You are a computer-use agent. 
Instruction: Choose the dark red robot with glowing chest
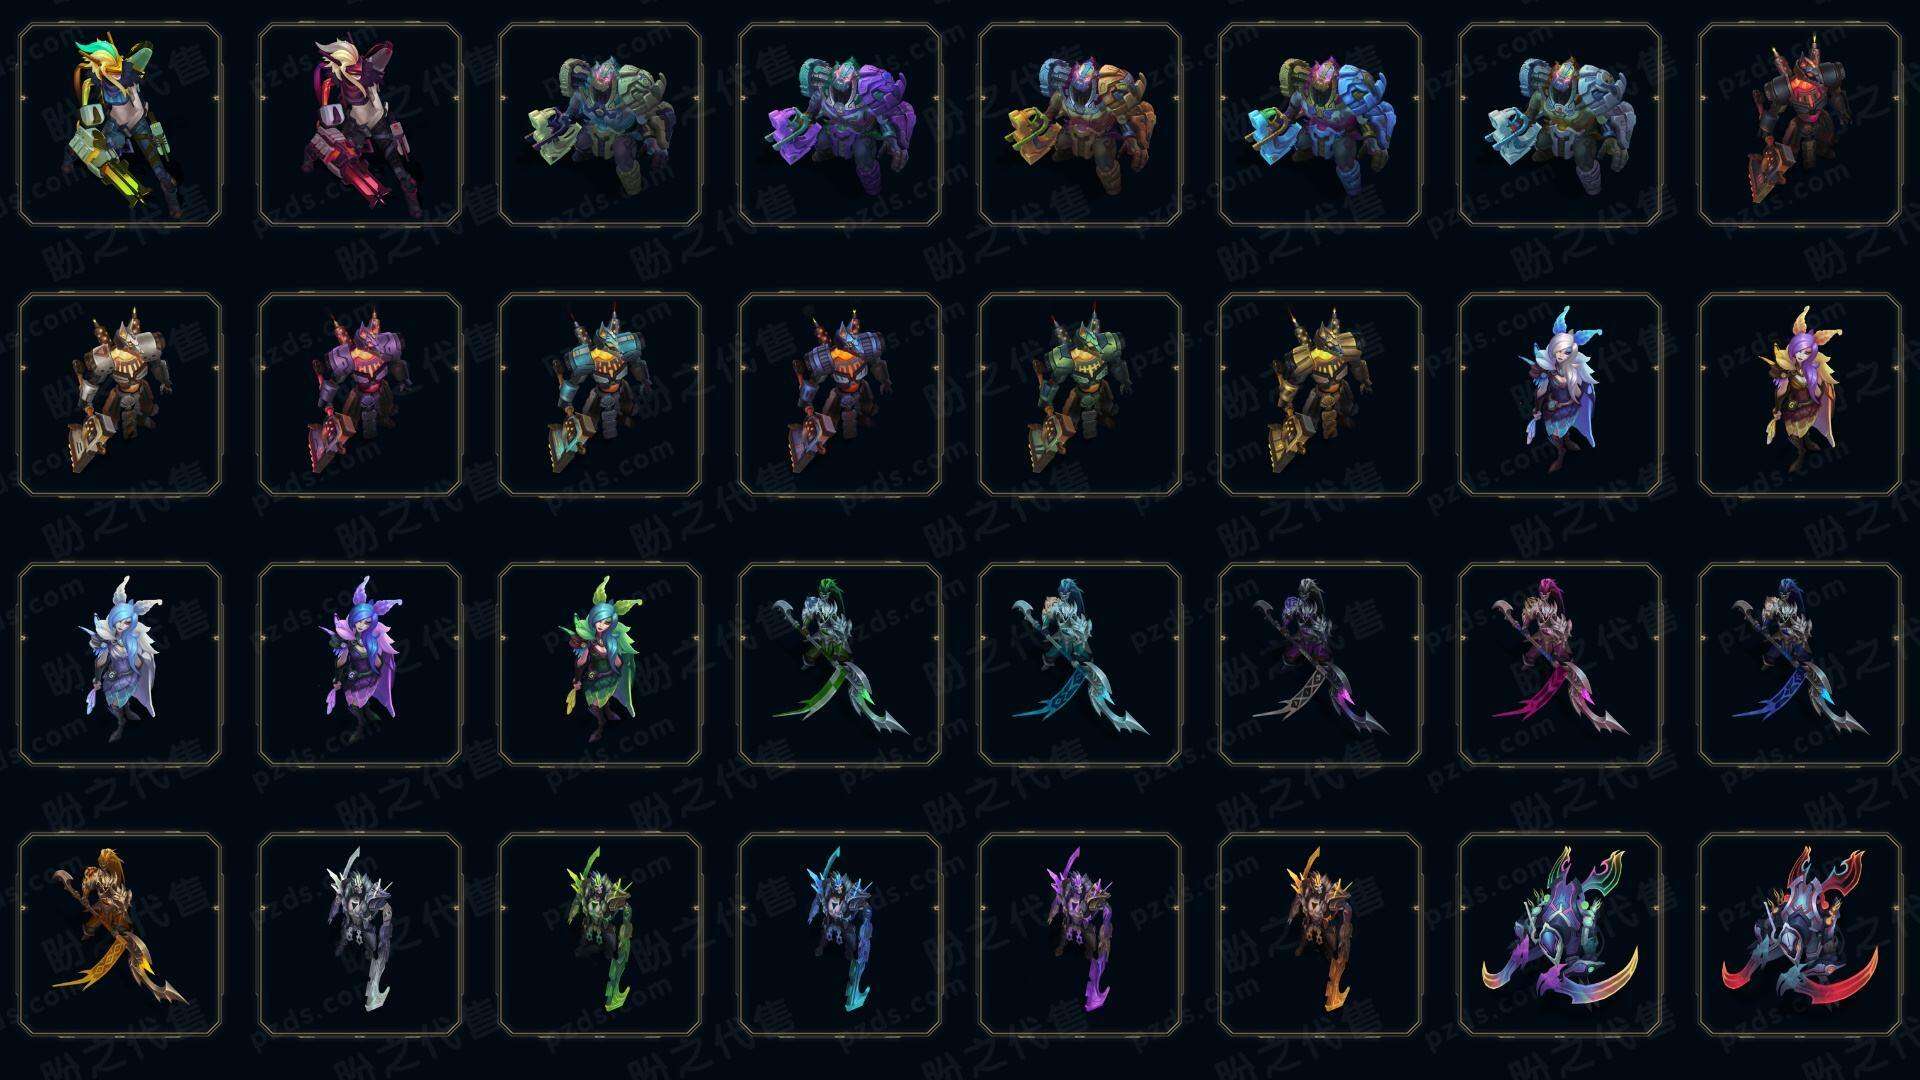1800,124
